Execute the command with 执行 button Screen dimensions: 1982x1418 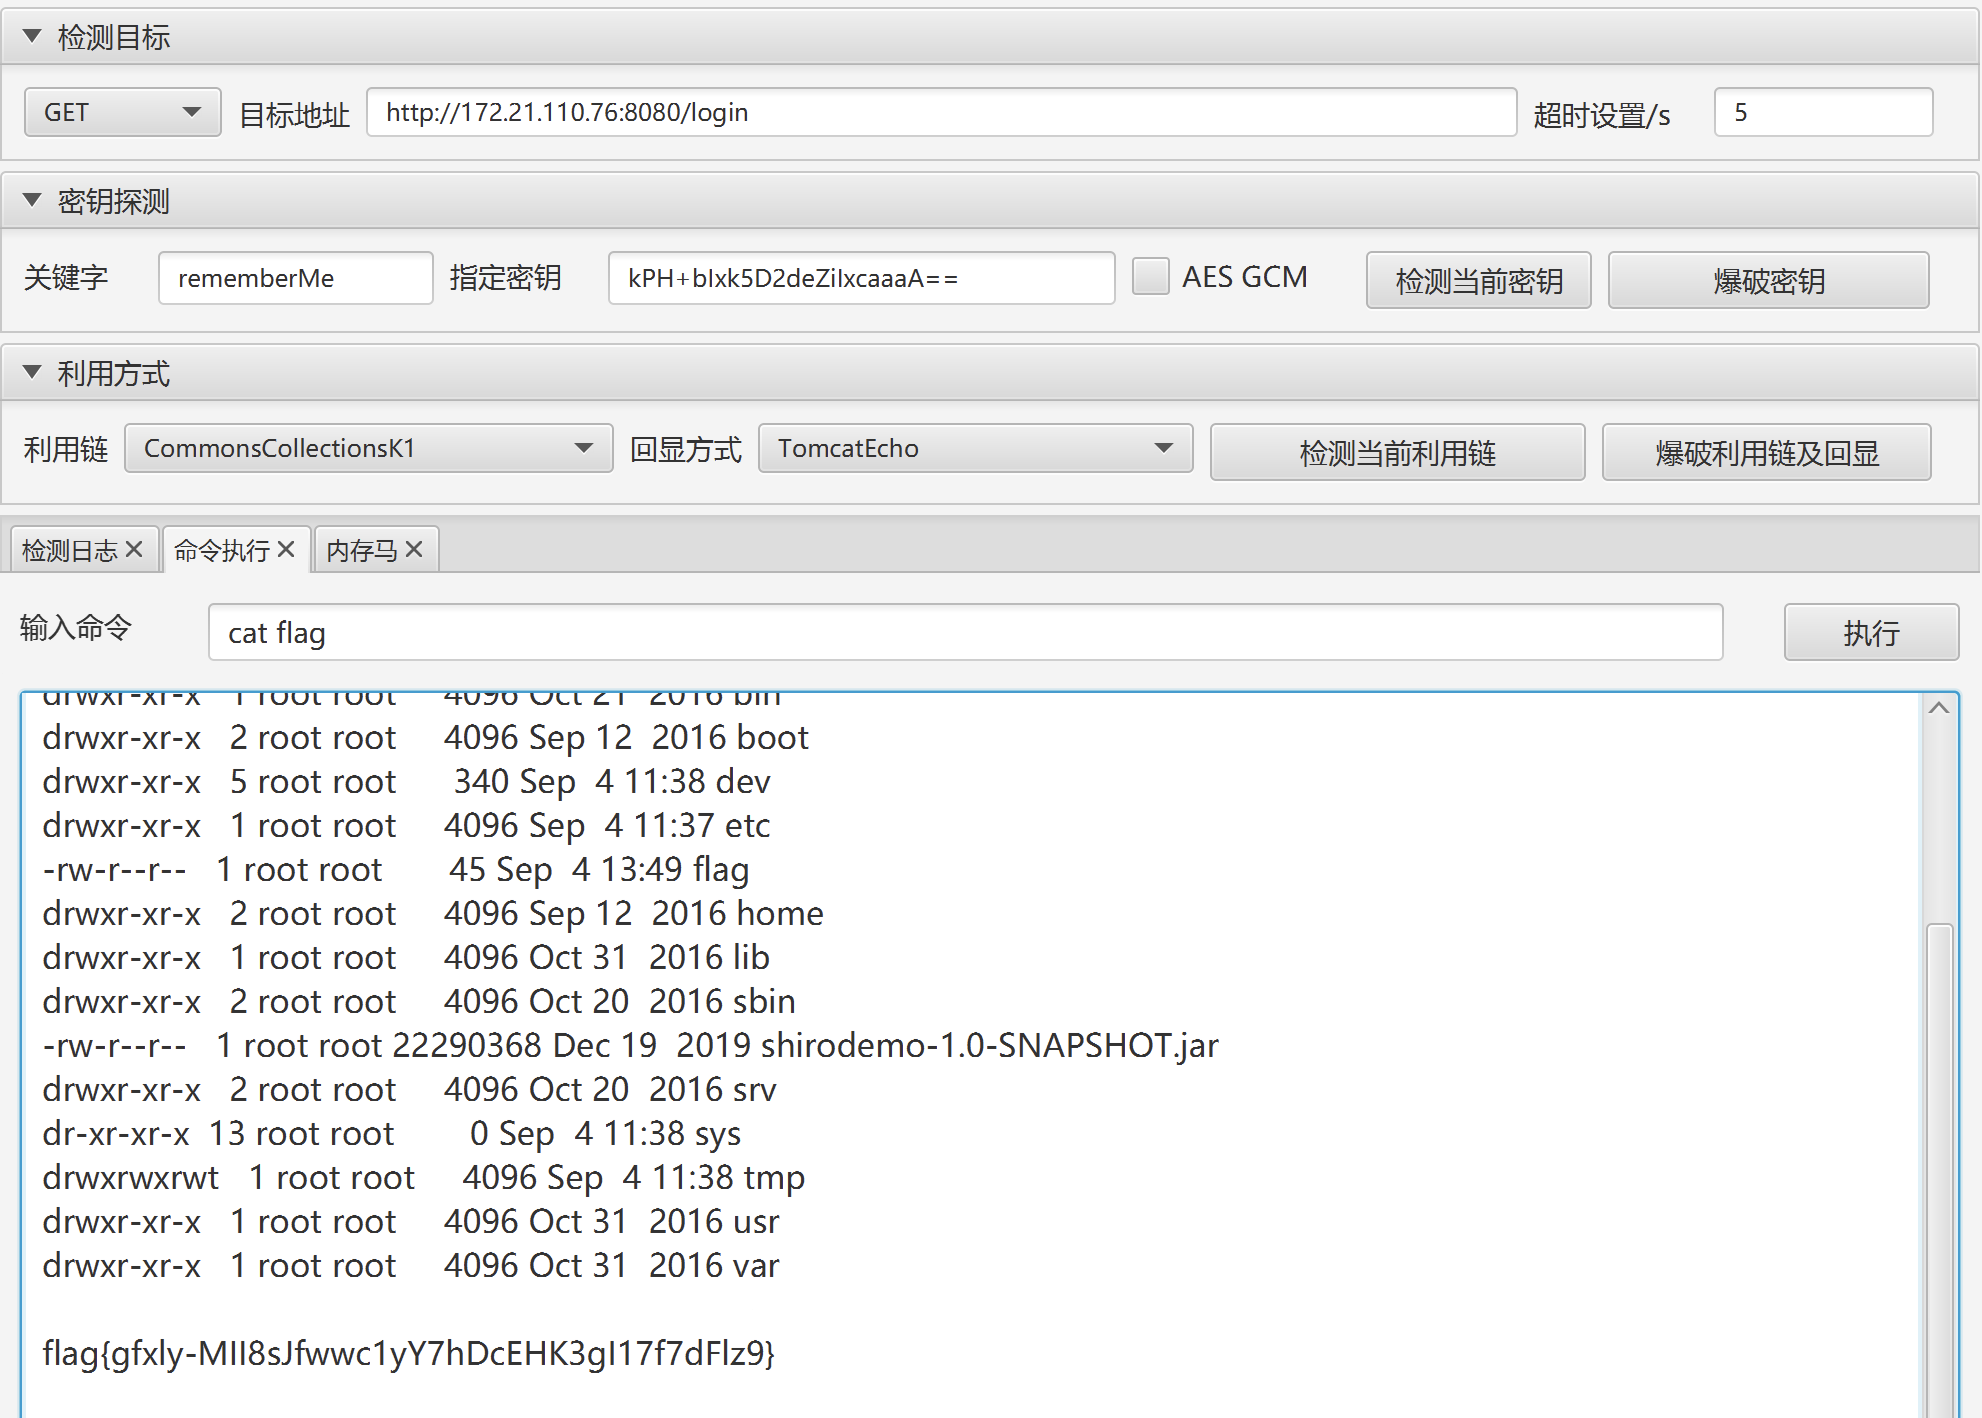point(1871,632)
